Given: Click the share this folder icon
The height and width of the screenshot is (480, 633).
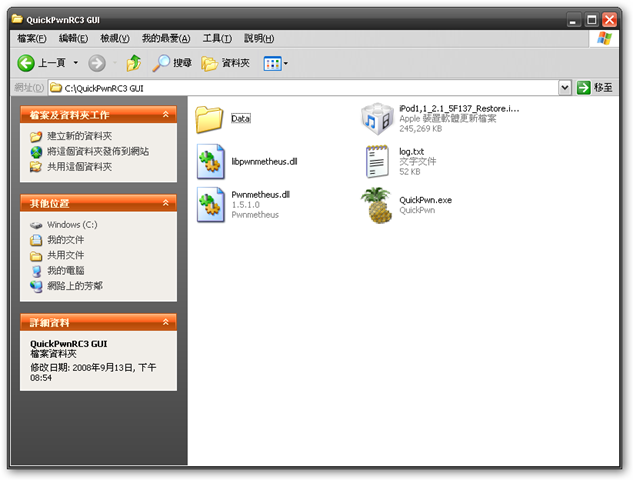Looking at the screenshot, I should click(x=36, y=167).
